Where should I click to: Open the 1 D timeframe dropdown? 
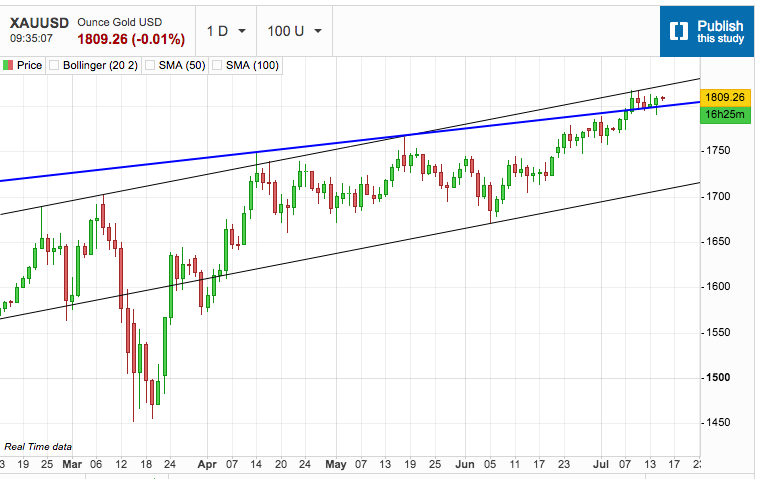click(x=226, y=31)
